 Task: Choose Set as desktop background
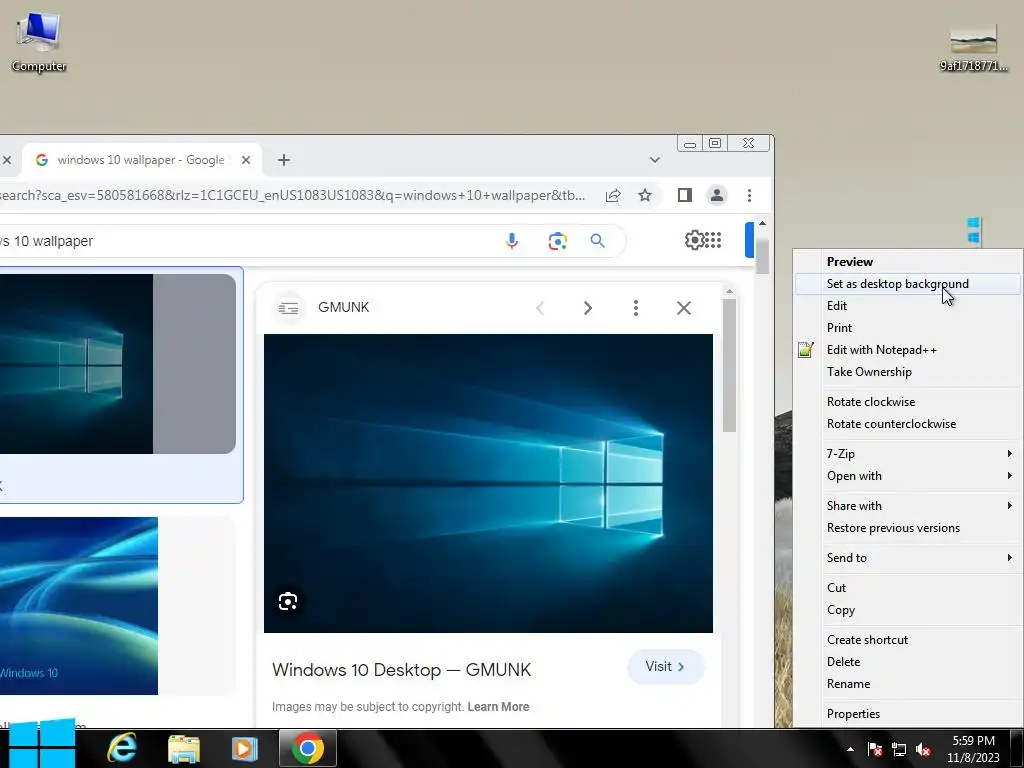[908, 284]
